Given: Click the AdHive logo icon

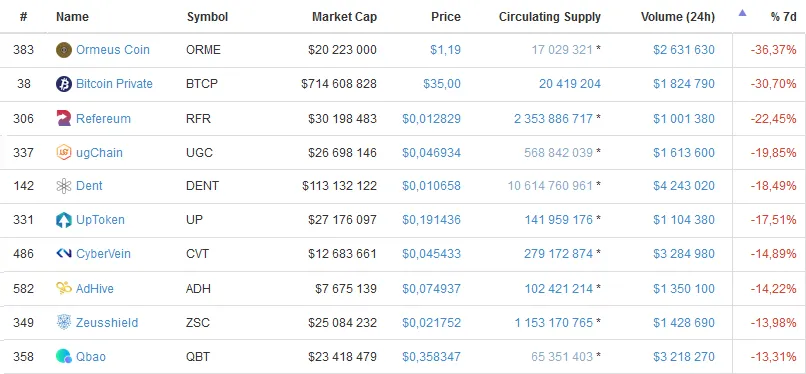Looking at the screenshot, I should [64, 288].
